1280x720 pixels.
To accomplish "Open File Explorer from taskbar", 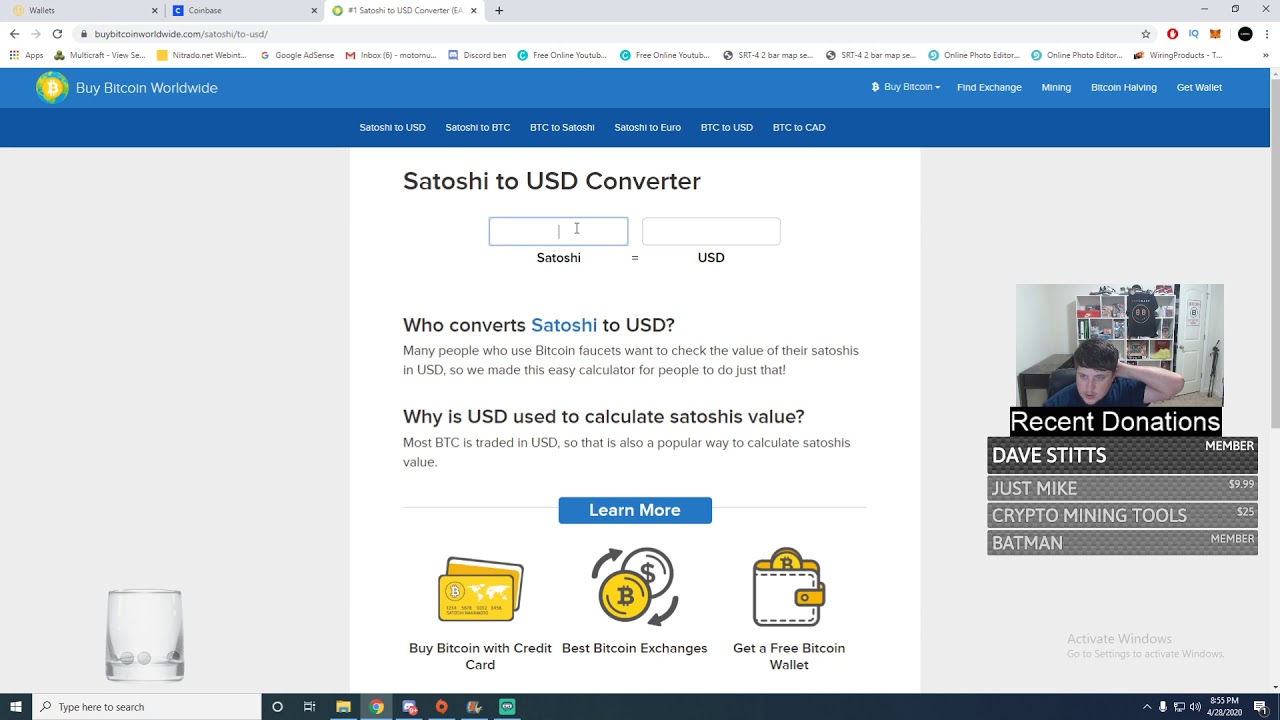I will coord(343,707).
